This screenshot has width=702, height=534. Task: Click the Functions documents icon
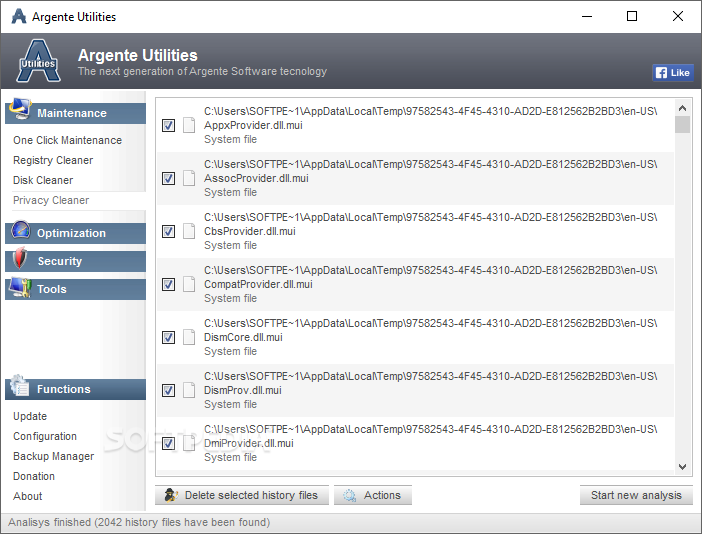coord(20,385)
